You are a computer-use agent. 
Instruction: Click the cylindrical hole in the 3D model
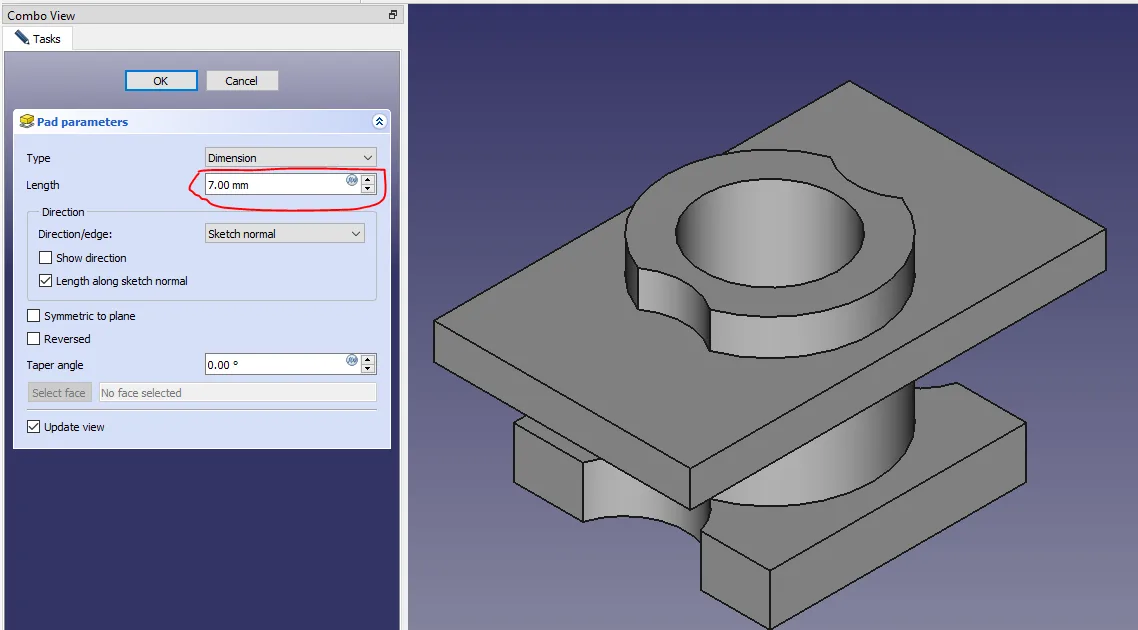(x=771, y=232)
